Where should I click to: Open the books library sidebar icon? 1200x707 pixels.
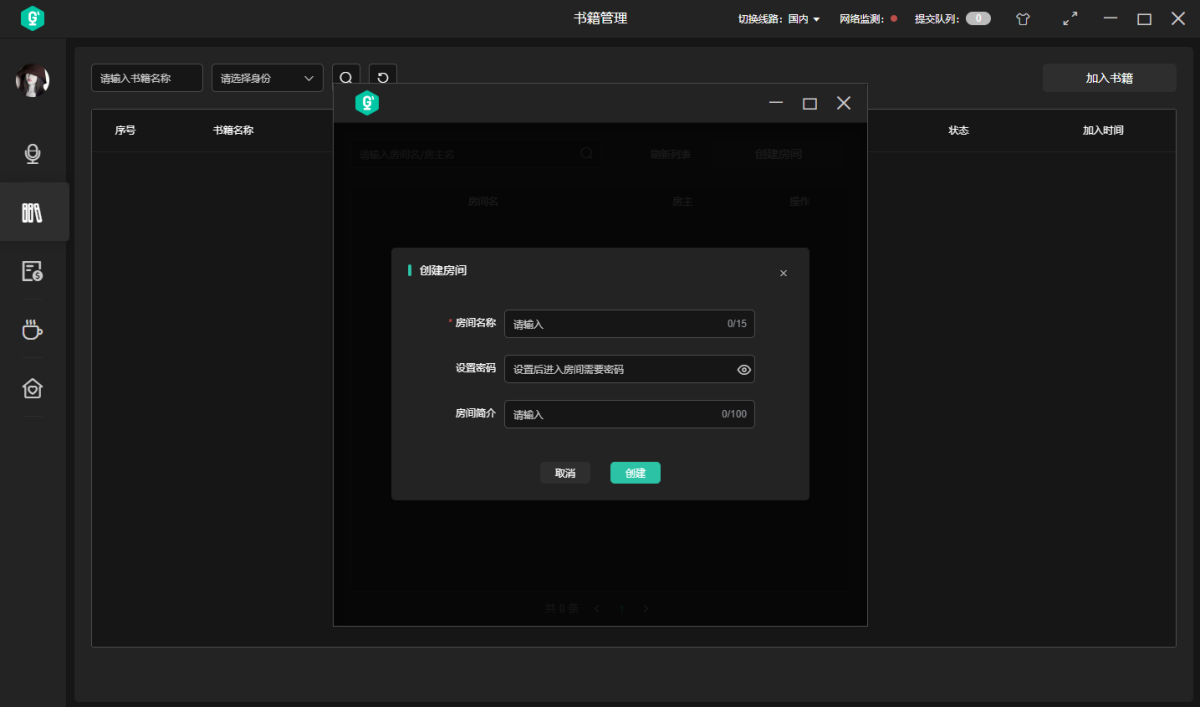coord(32,212)
